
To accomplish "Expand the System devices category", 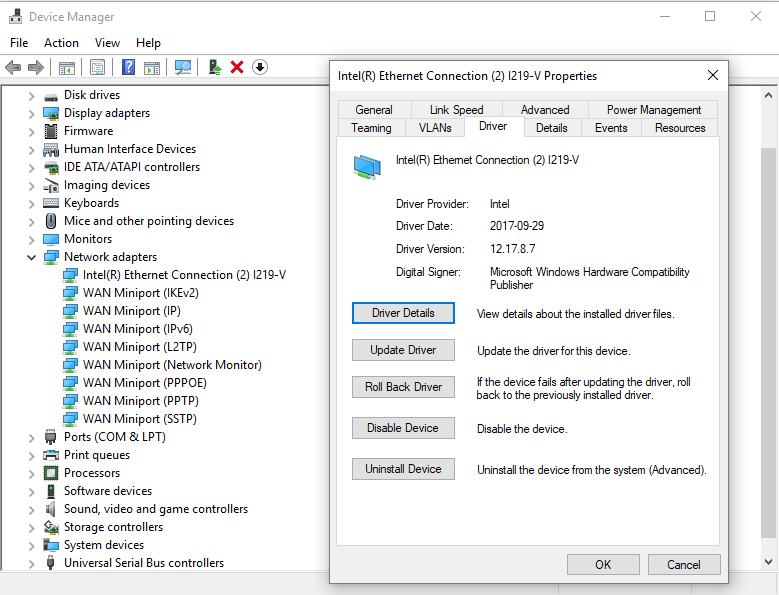I will point(31,546).
